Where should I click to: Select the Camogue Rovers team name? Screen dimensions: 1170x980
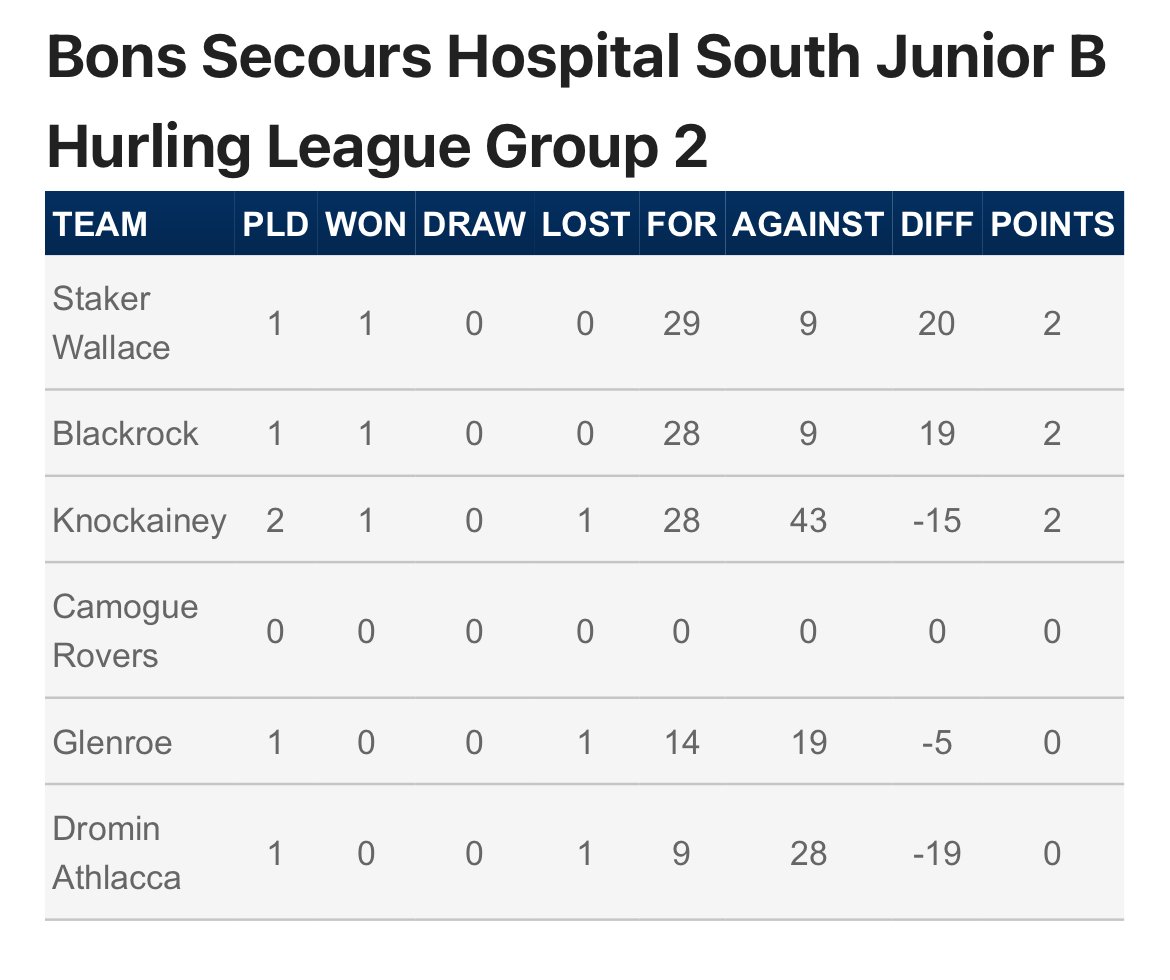point(125,631)
